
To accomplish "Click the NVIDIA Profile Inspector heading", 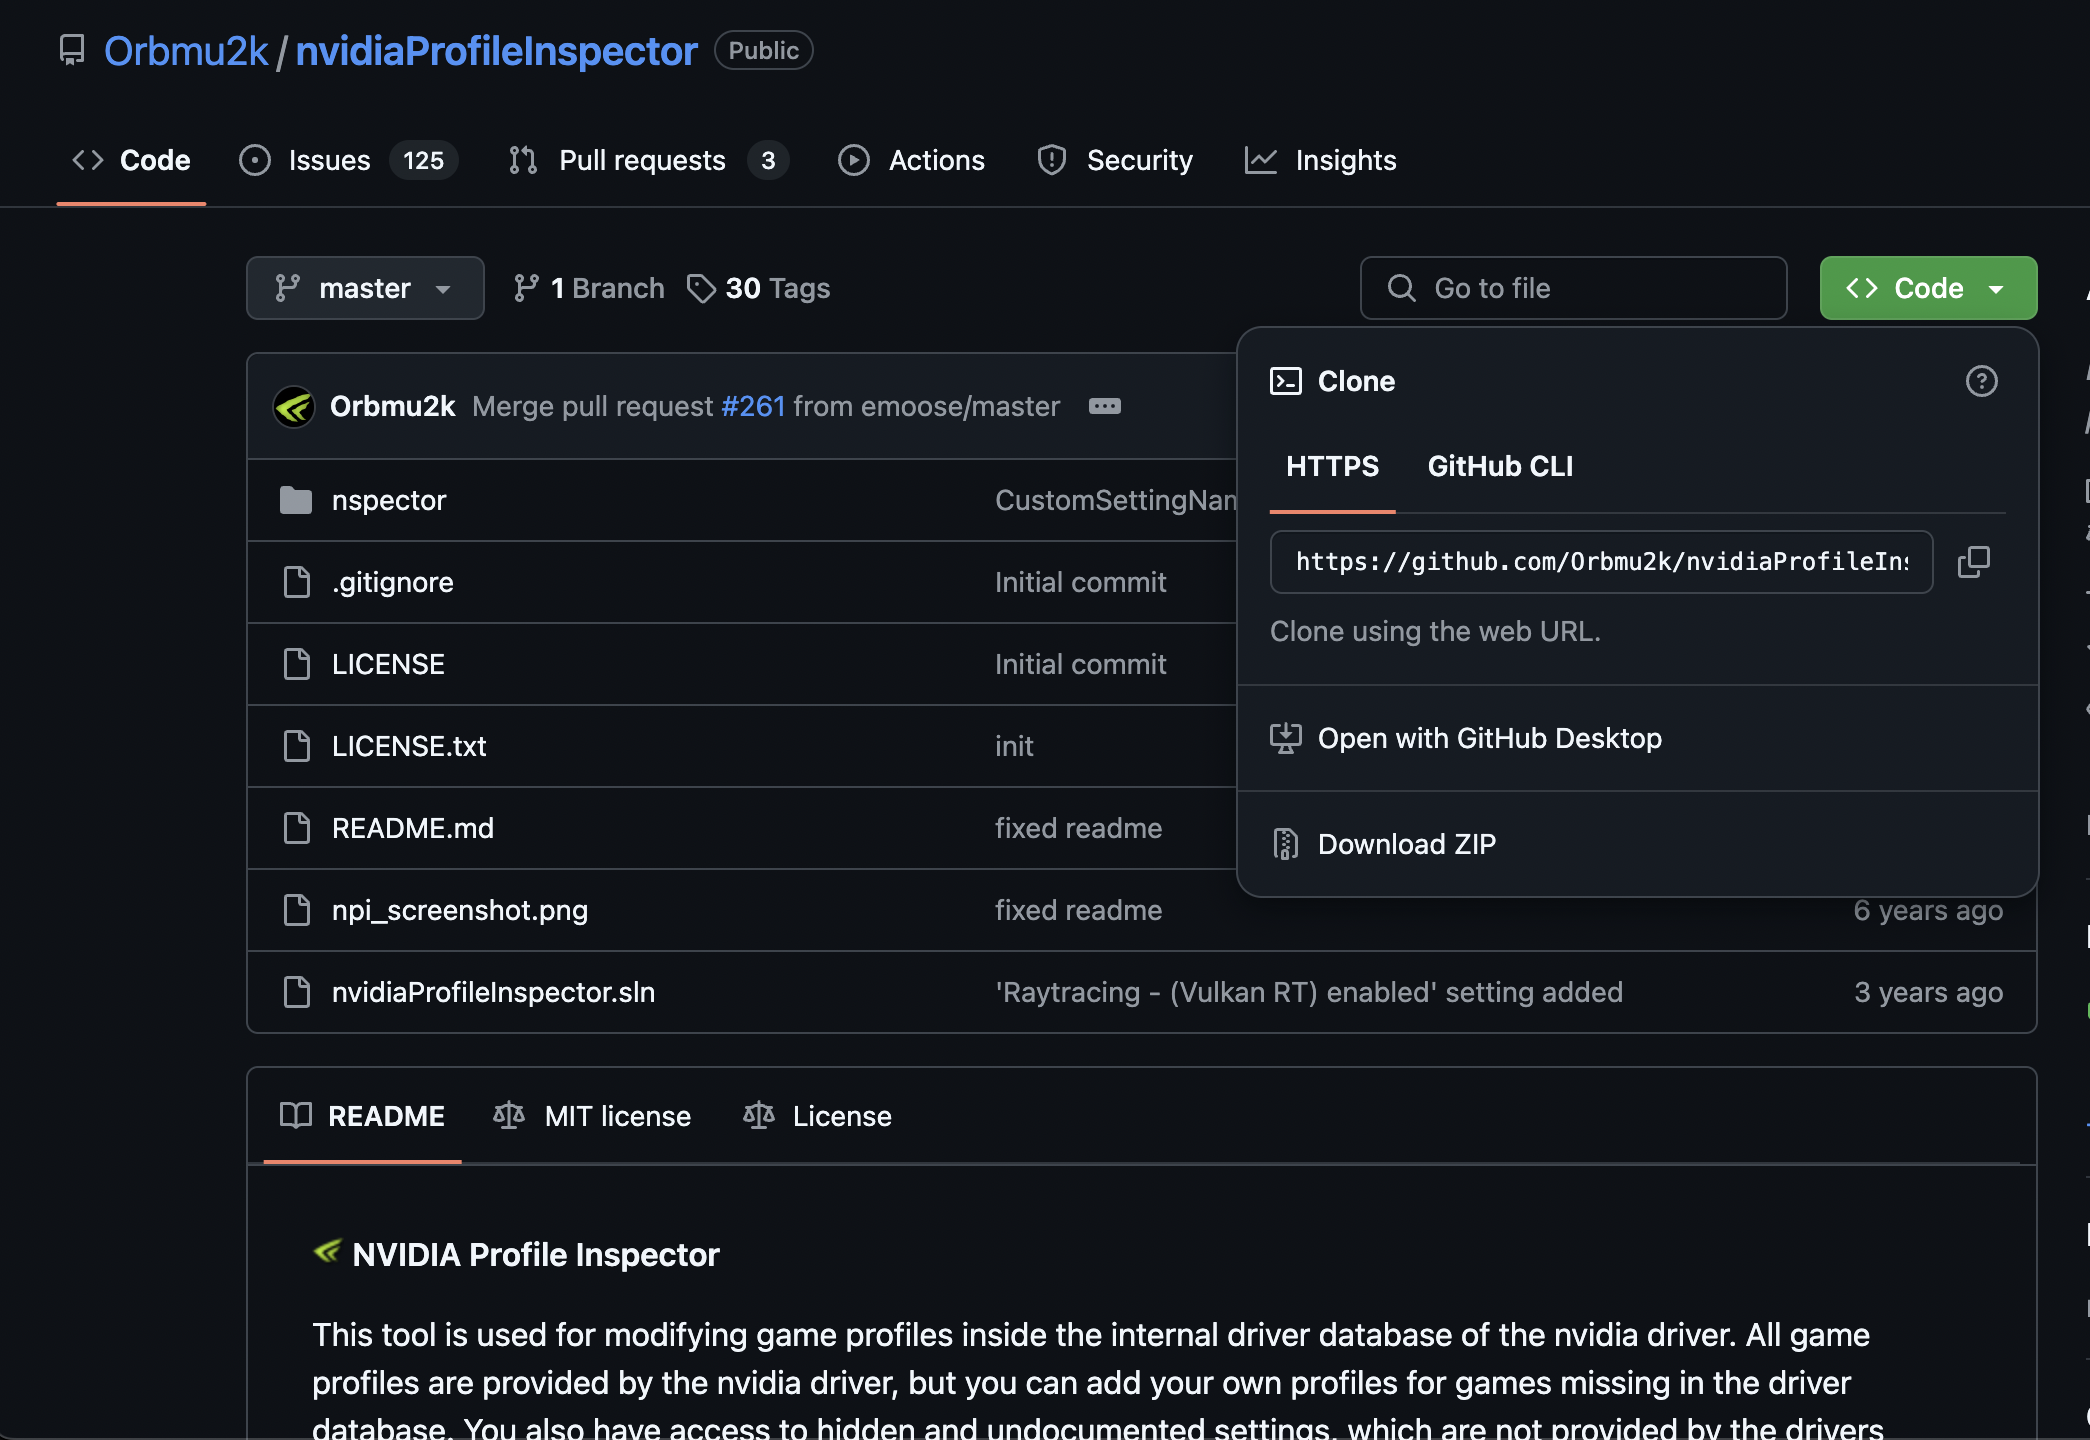I will [535, 1254].
